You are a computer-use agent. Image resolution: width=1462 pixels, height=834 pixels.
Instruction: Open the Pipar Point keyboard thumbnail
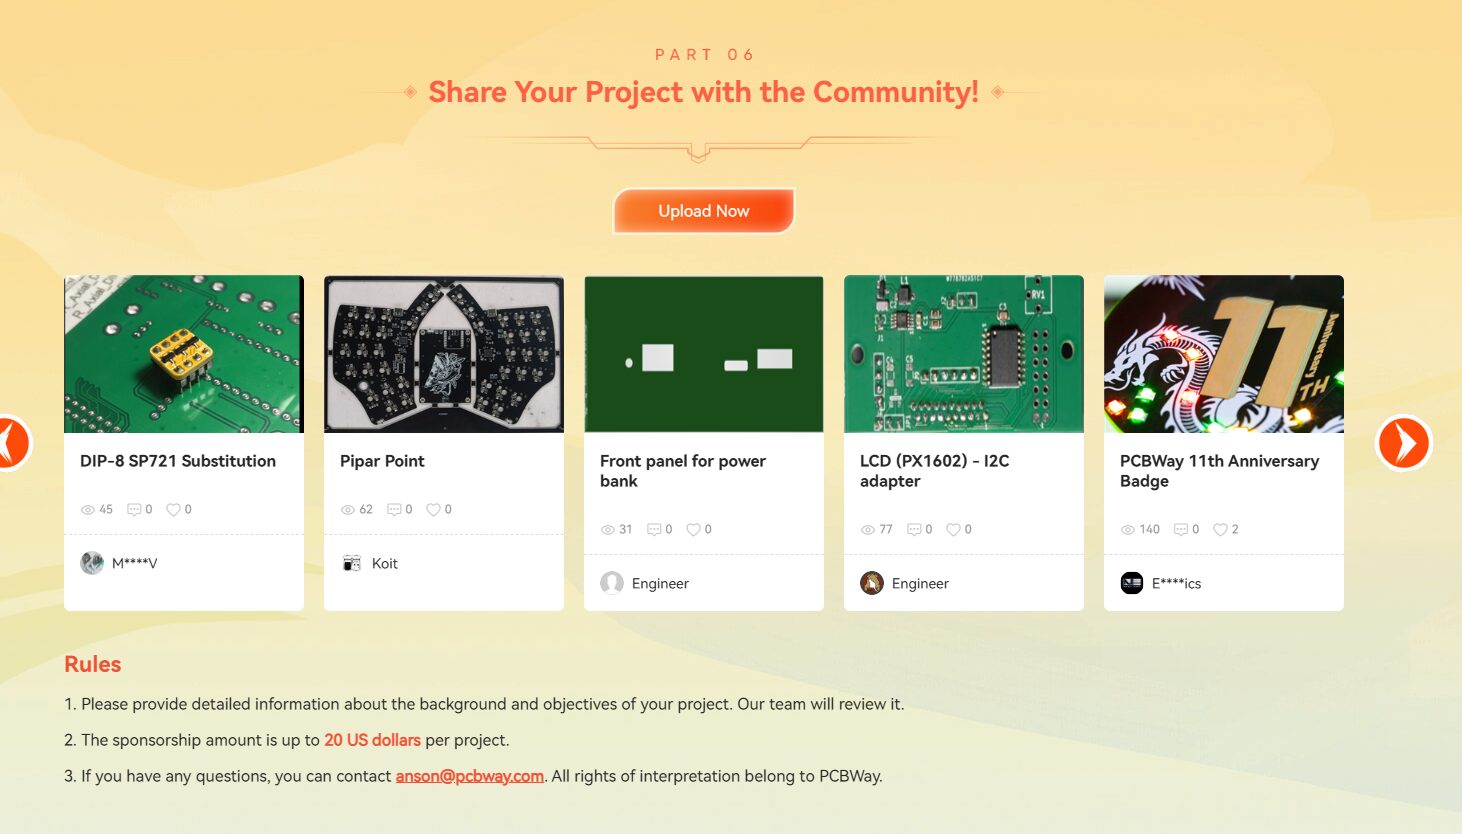[444, 354]
